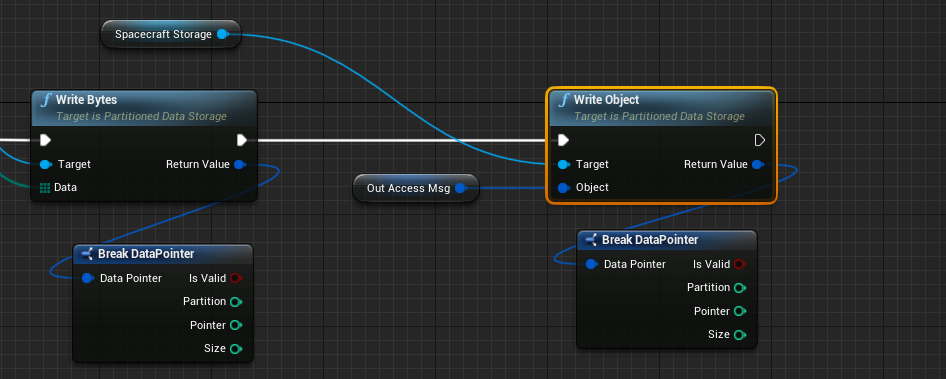Click Pointer pin under Write Bytes
Image resolution: width=946 pixels, height=379 pixels.
point(236,325)
